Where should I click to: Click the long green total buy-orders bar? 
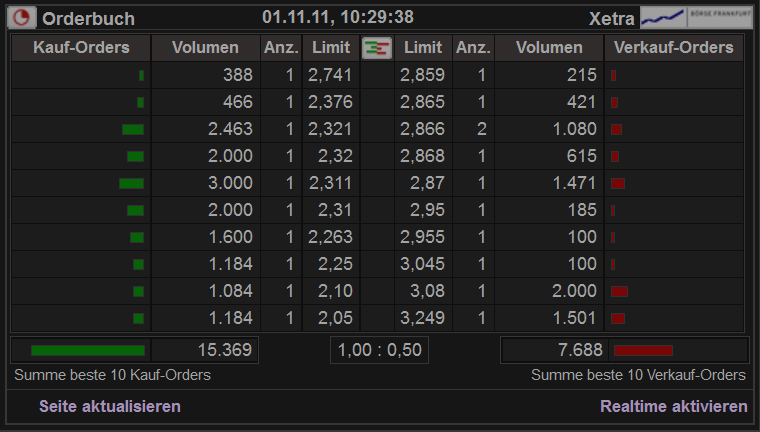(x=88, y=350)
